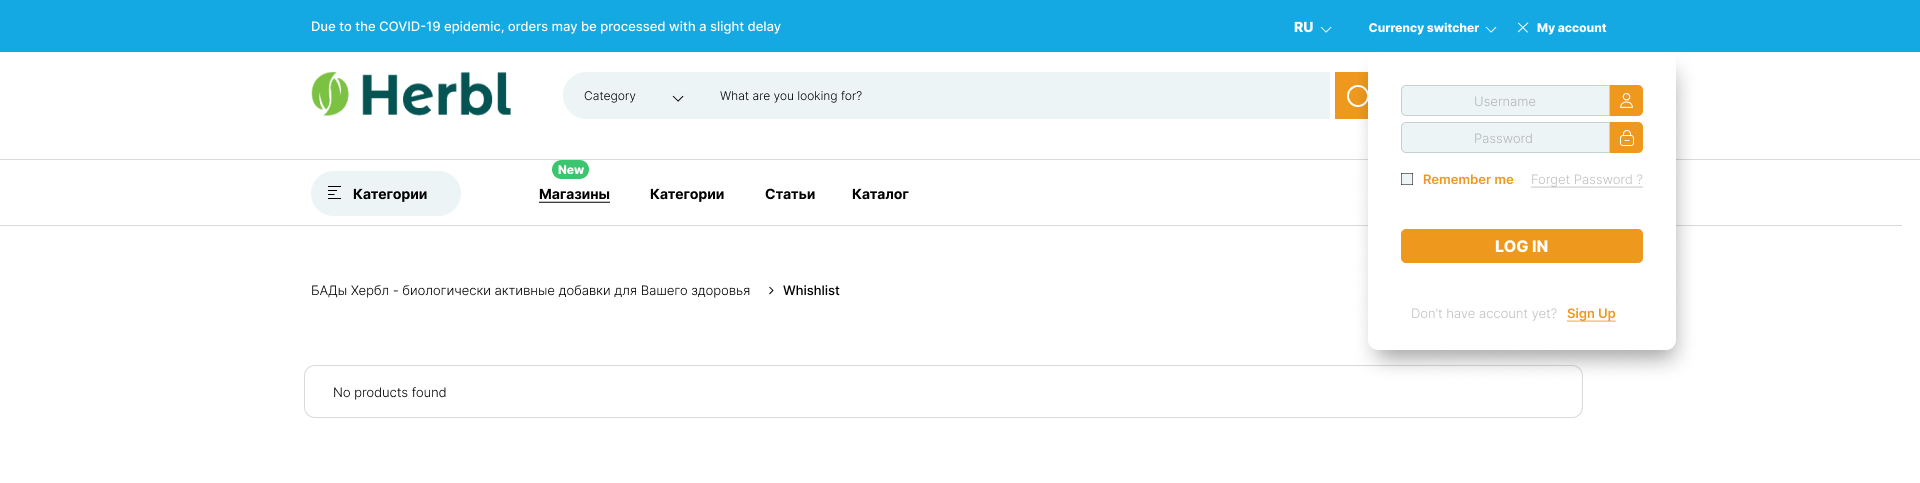Click the orange LOG IN button
Image resolution: width=1920 pixels, height=483 pixels.
pos(1521,246)
